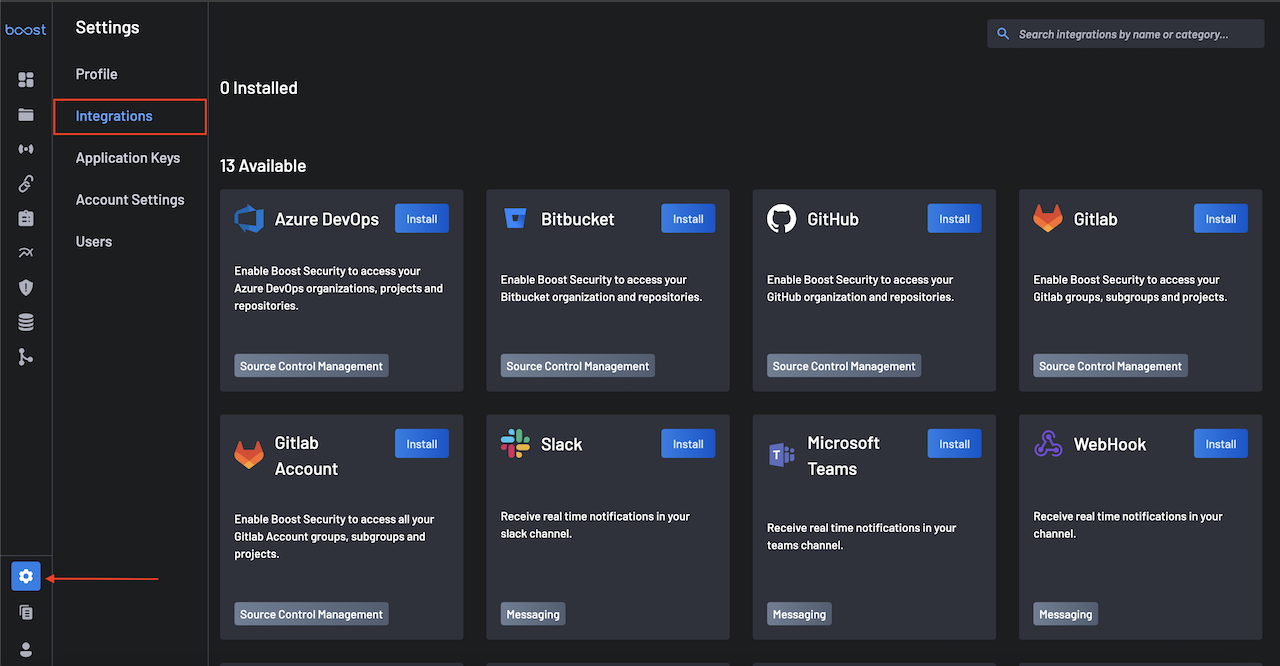Click Source Control Management tag on Bitbucket
Screen dimensions: 1280x666
point(578,366)
